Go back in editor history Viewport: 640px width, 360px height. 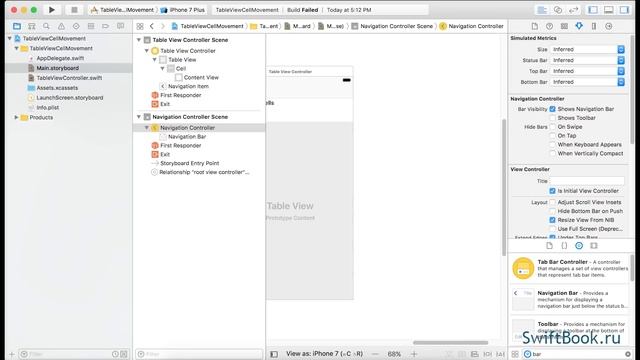pyautogui.click(x=152, y=26)
